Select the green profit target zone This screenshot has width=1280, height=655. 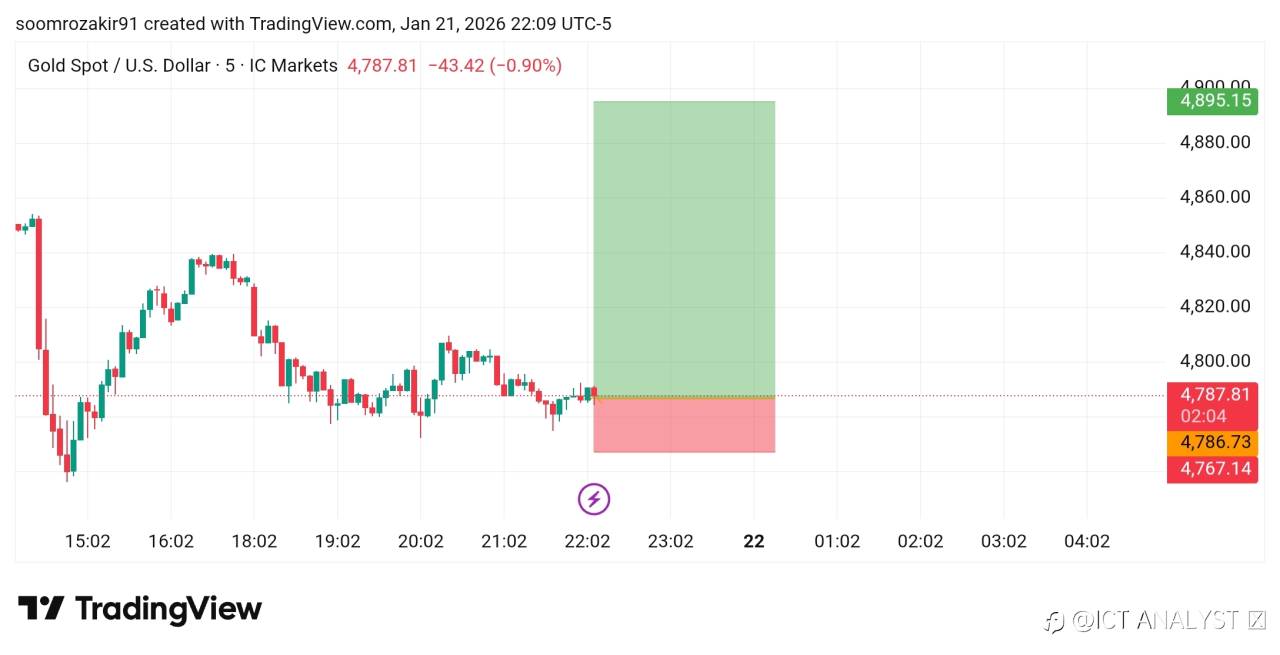684,248
